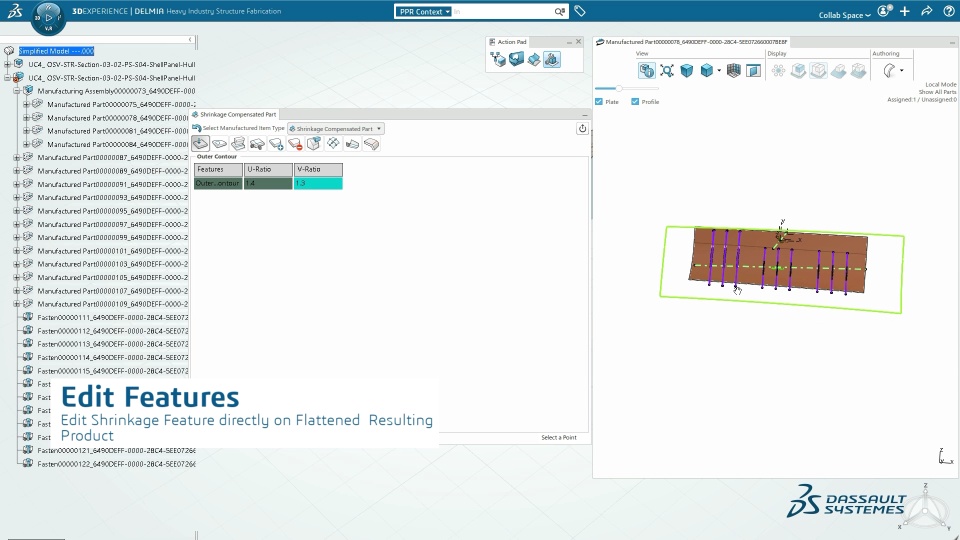Select Manufactured Part00000078 in tree

118,118
